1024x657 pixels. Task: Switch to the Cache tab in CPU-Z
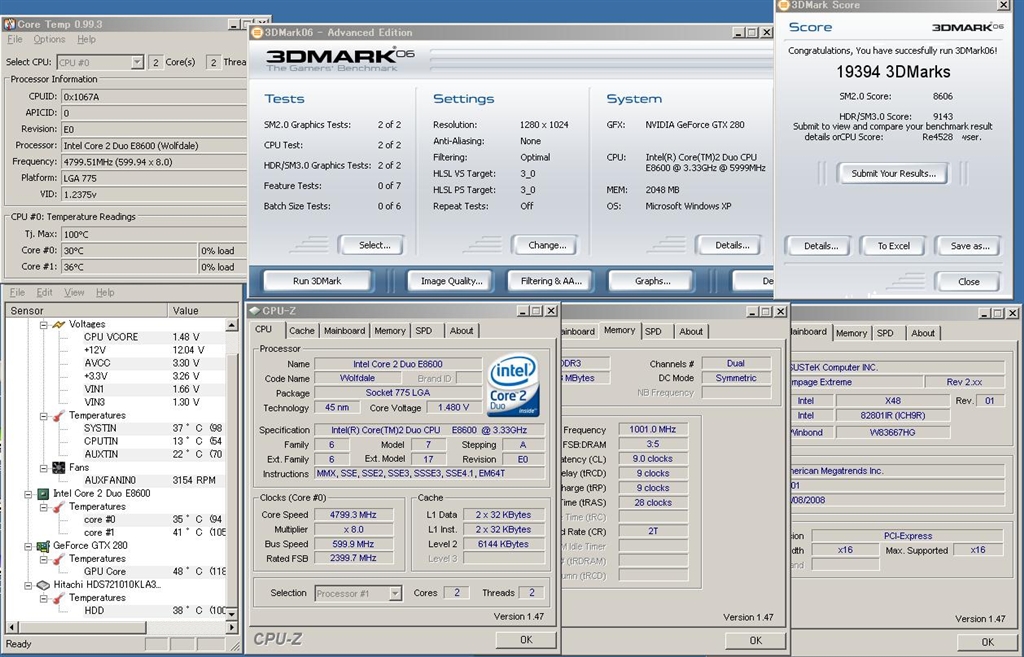click(301, 331)
